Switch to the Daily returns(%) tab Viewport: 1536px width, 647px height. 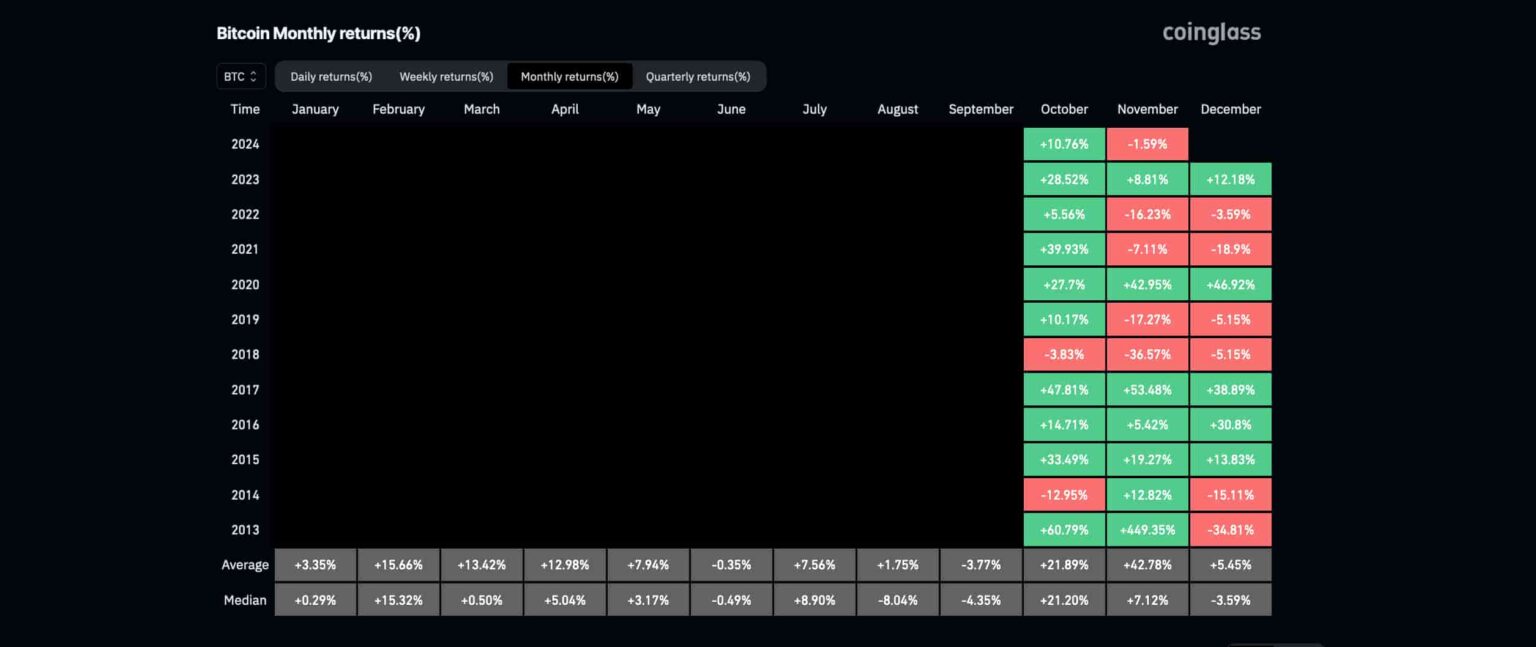(330, 76)
